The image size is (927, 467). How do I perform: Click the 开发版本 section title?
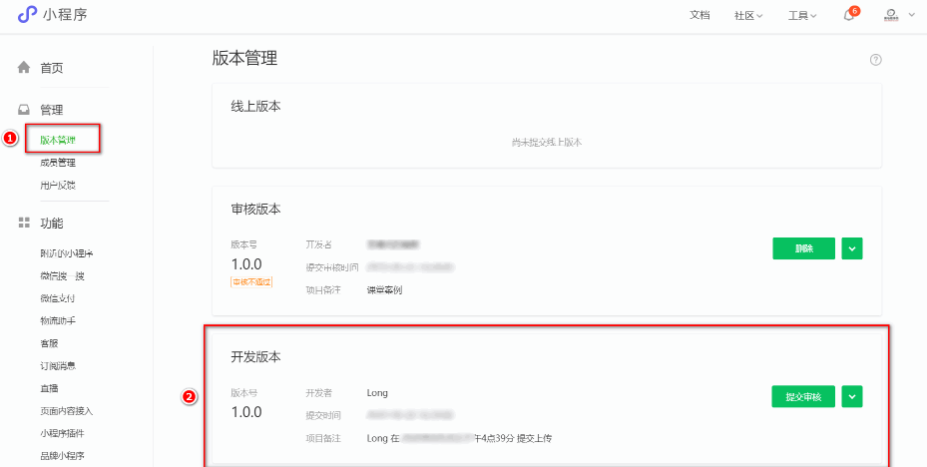click(255, 357)
